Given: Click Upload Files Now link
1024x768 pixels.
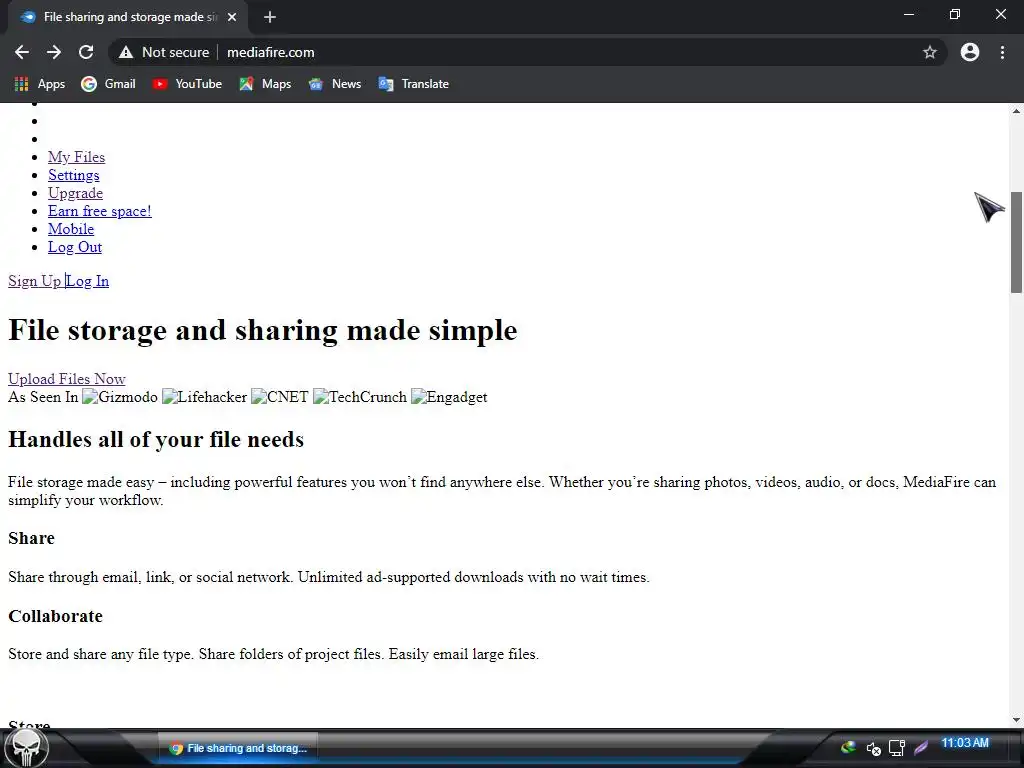Looking at the screenshot, I should click(67, 379).
